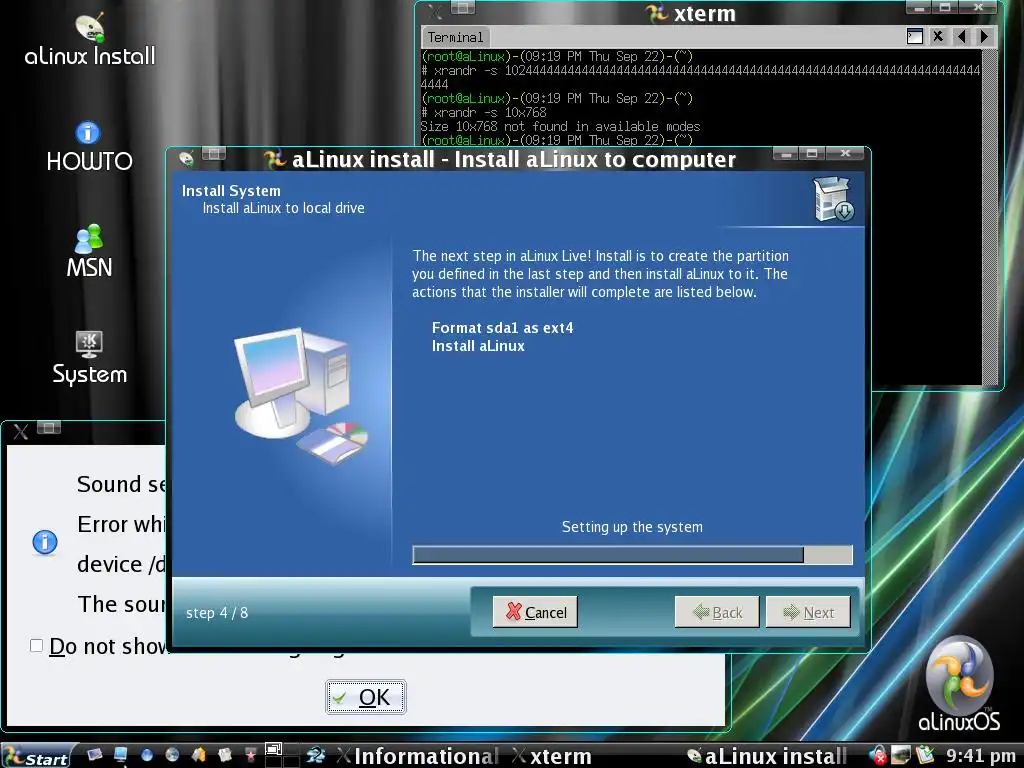The height and width of the screenshot is (768, 1024).
Task: Open the installer window menu icon in titlebar
Action: tap(186, 158)
